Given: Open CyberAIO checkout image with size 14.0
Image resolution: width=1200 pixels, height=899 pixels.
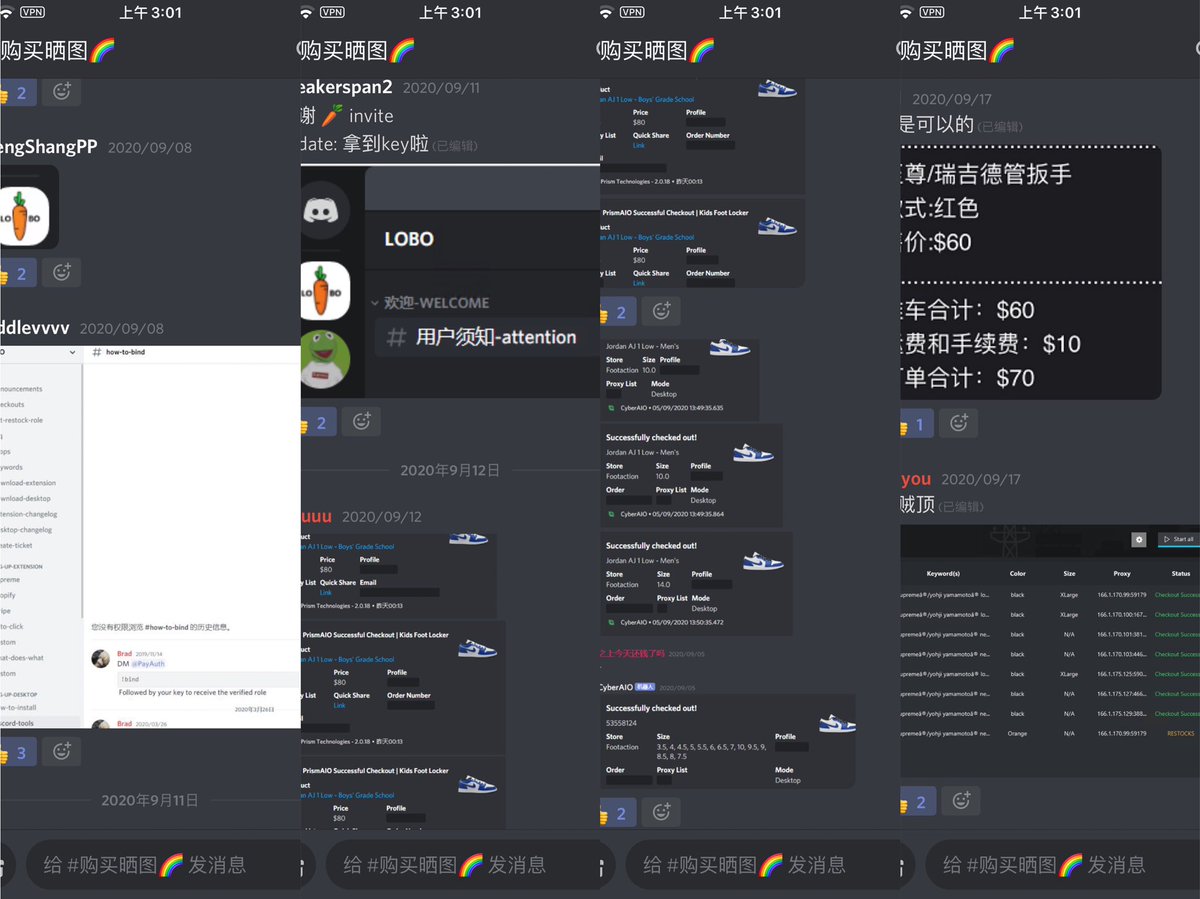Looking at the screenshot, I should (x=696, y=583).
